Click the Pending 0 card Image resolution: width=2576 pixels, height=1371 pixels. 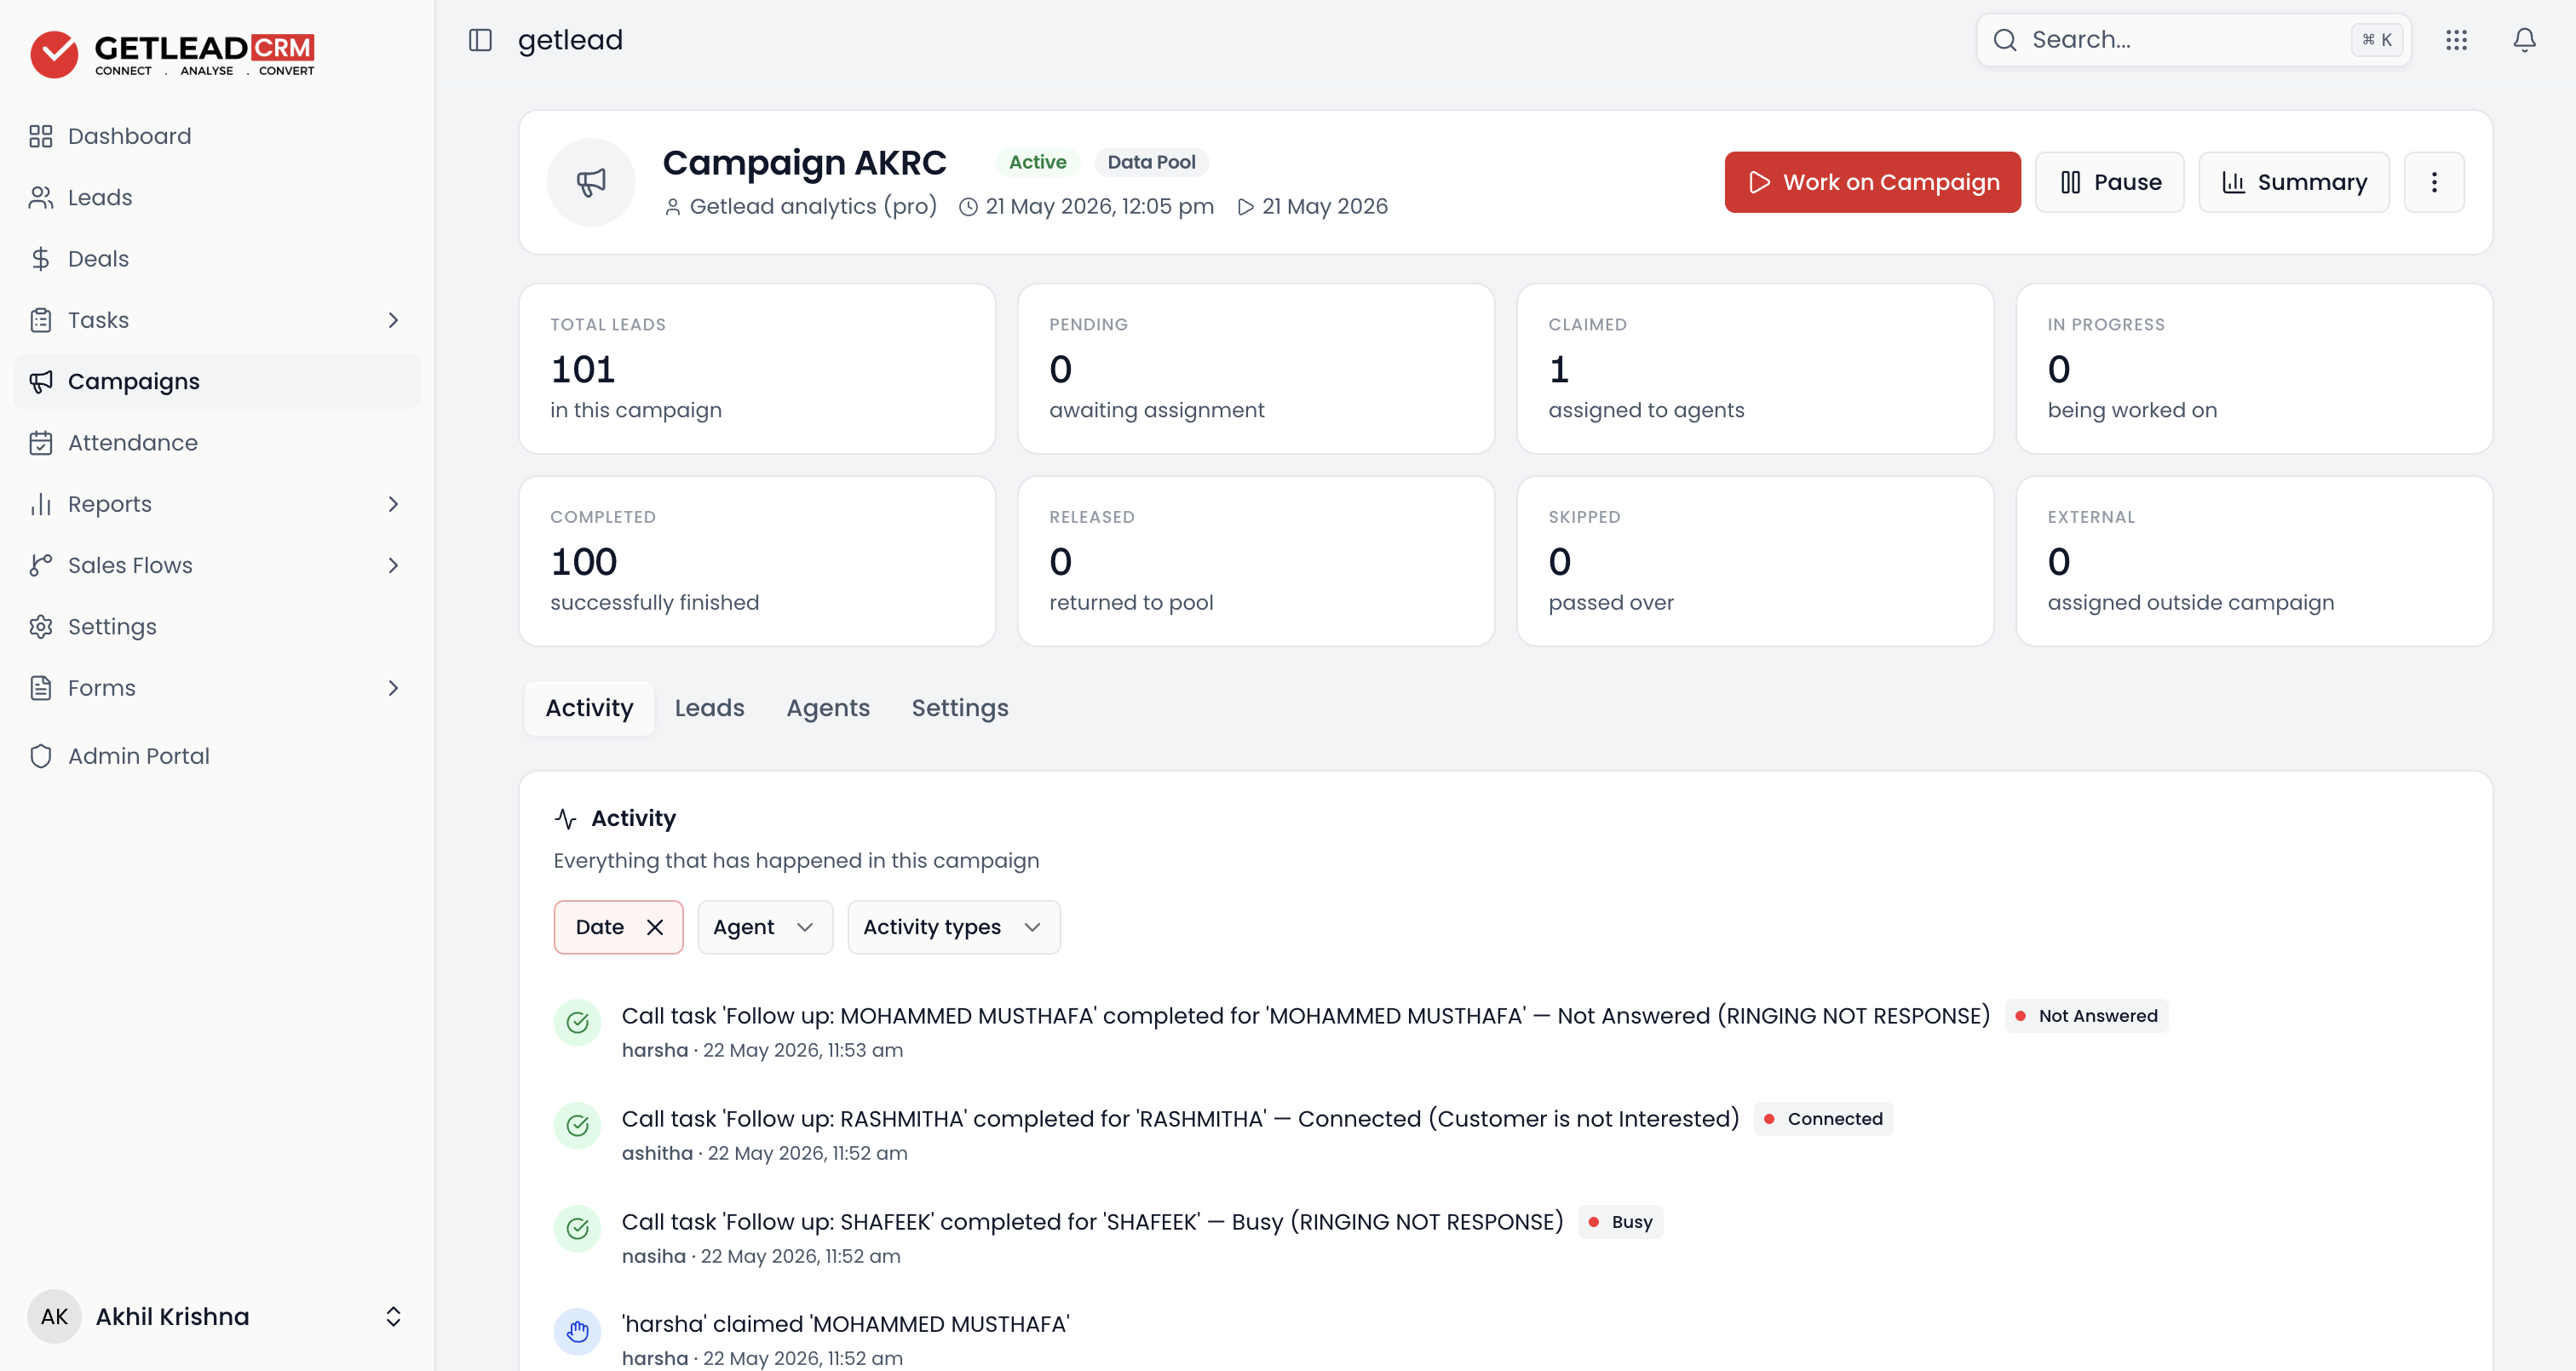[x=1256, y=368]
